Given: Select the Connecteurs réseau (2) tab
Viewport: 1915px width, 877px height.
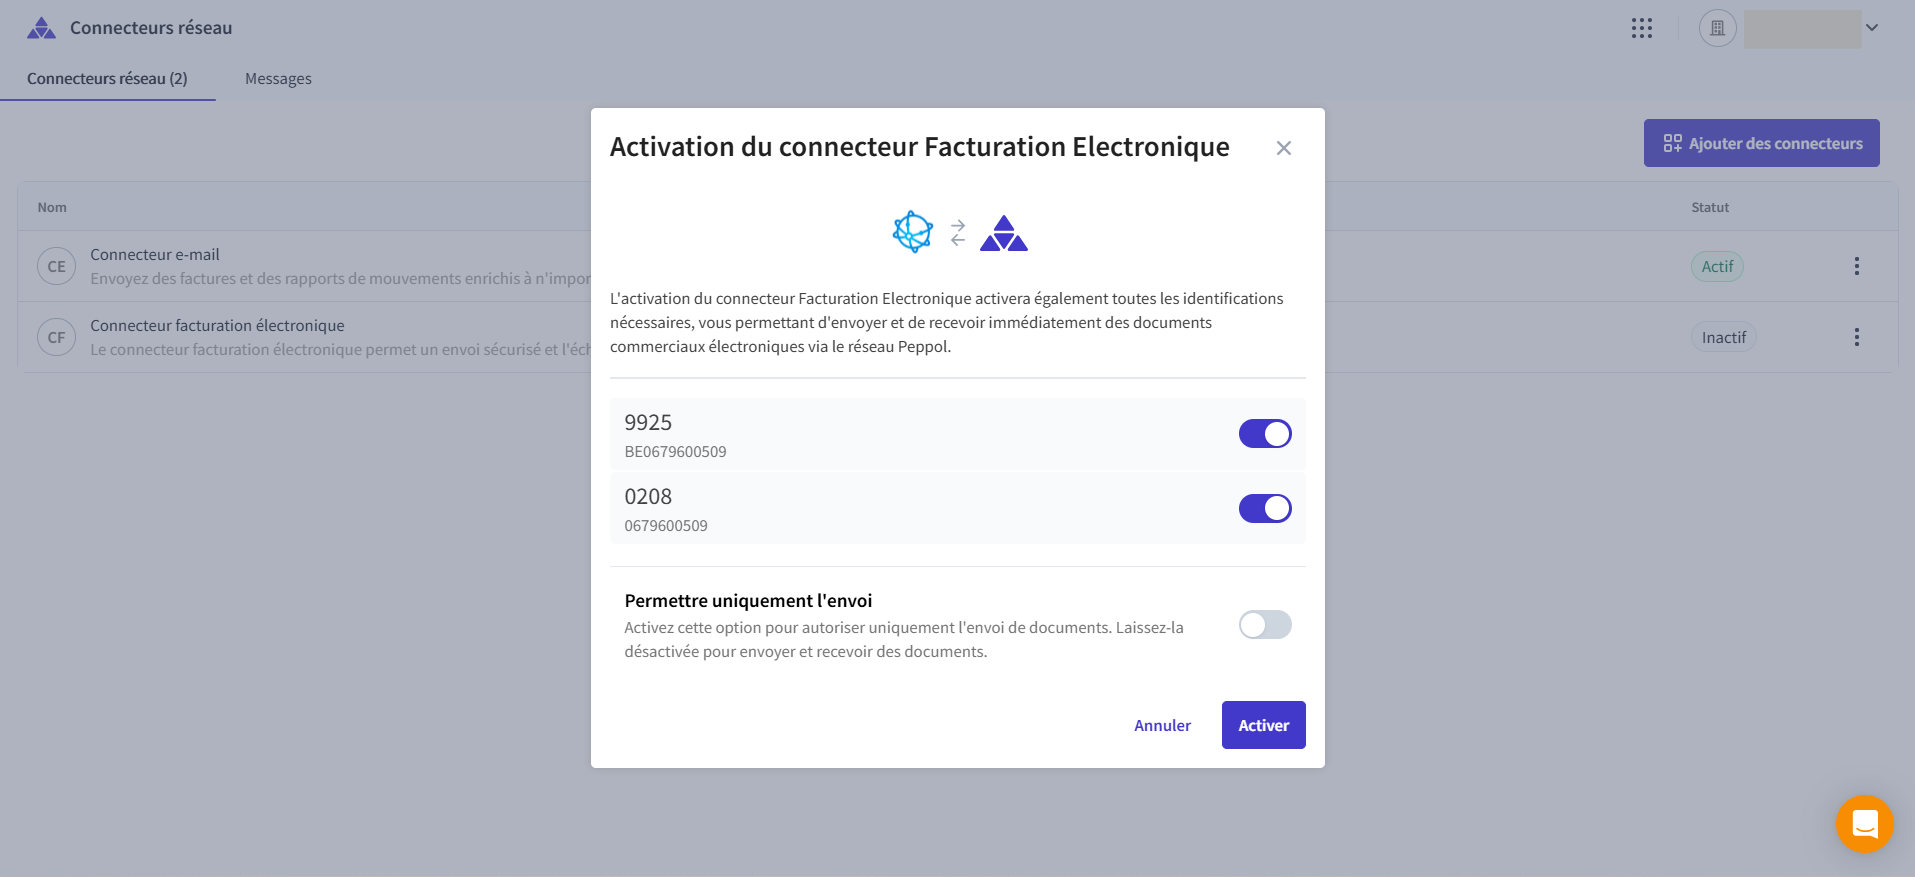Looking at the screenshot, I should coord(107,79).
